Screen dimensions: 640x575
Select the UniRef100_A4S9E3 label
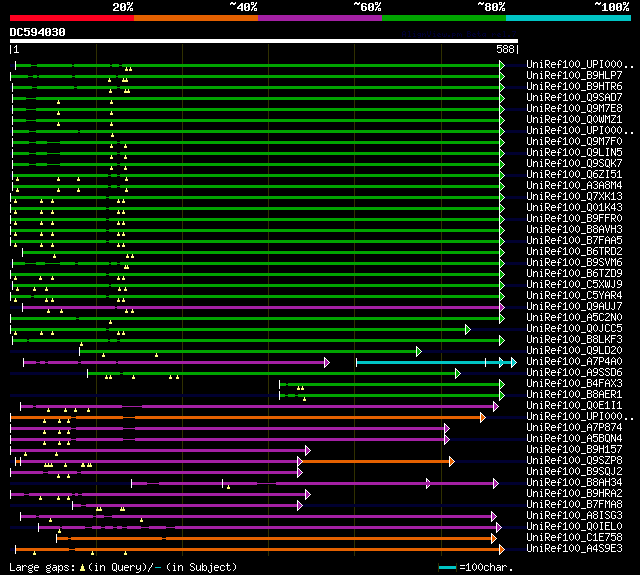pyautogui.click(x=574, y=549)
